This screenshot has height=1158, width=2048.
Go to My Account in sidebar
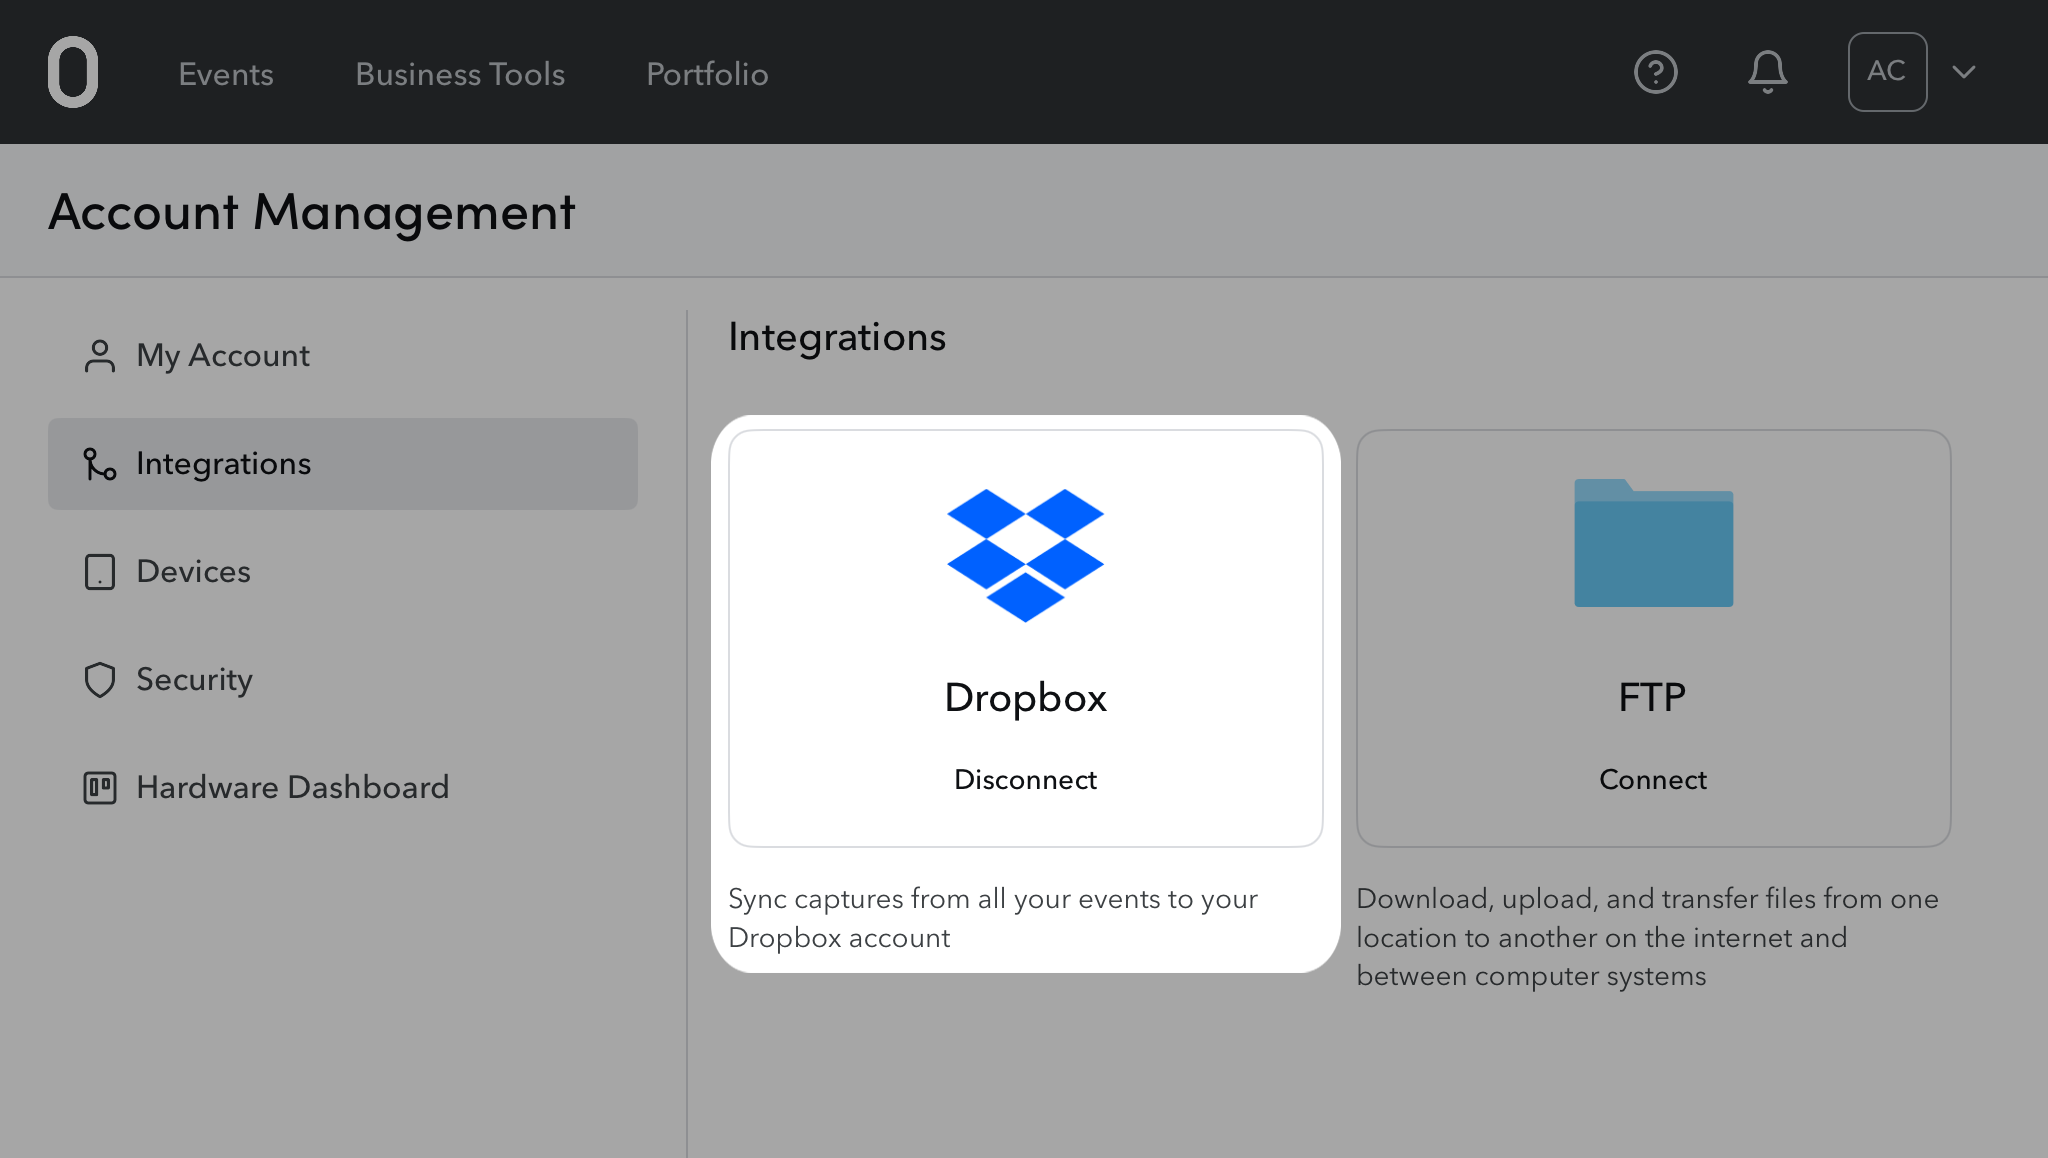tap(343, 356)
